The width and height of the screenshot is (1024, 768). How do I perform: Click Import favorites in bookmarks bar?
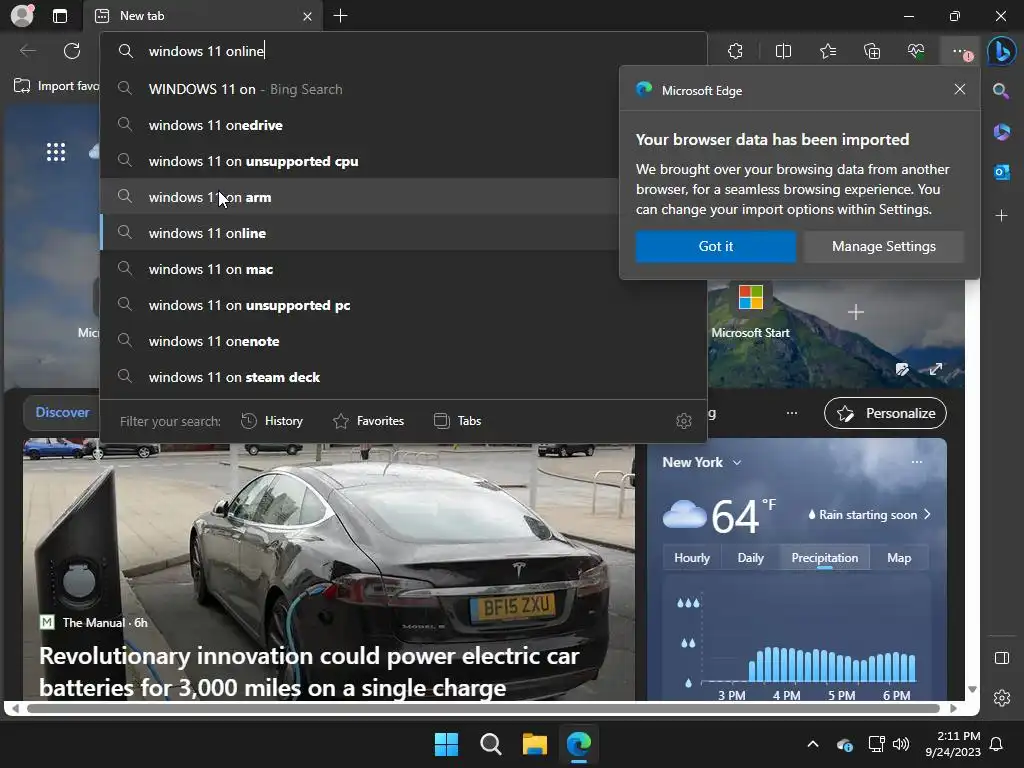click(x=57, y=86)
